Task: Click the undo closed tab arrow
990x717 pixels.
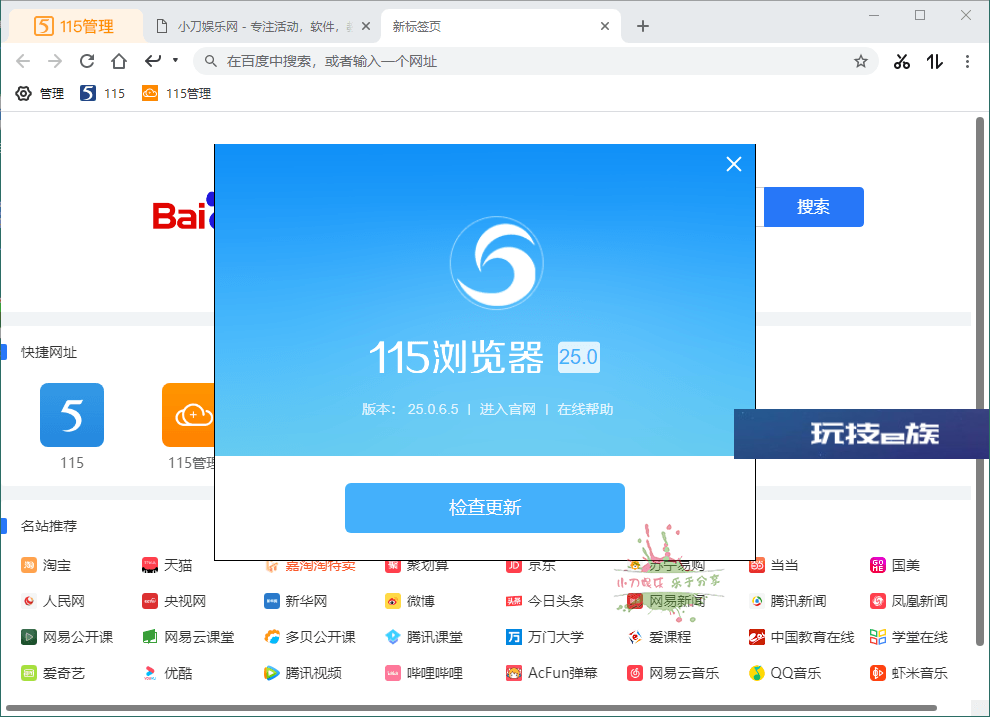Action: [x=153, y=61]
